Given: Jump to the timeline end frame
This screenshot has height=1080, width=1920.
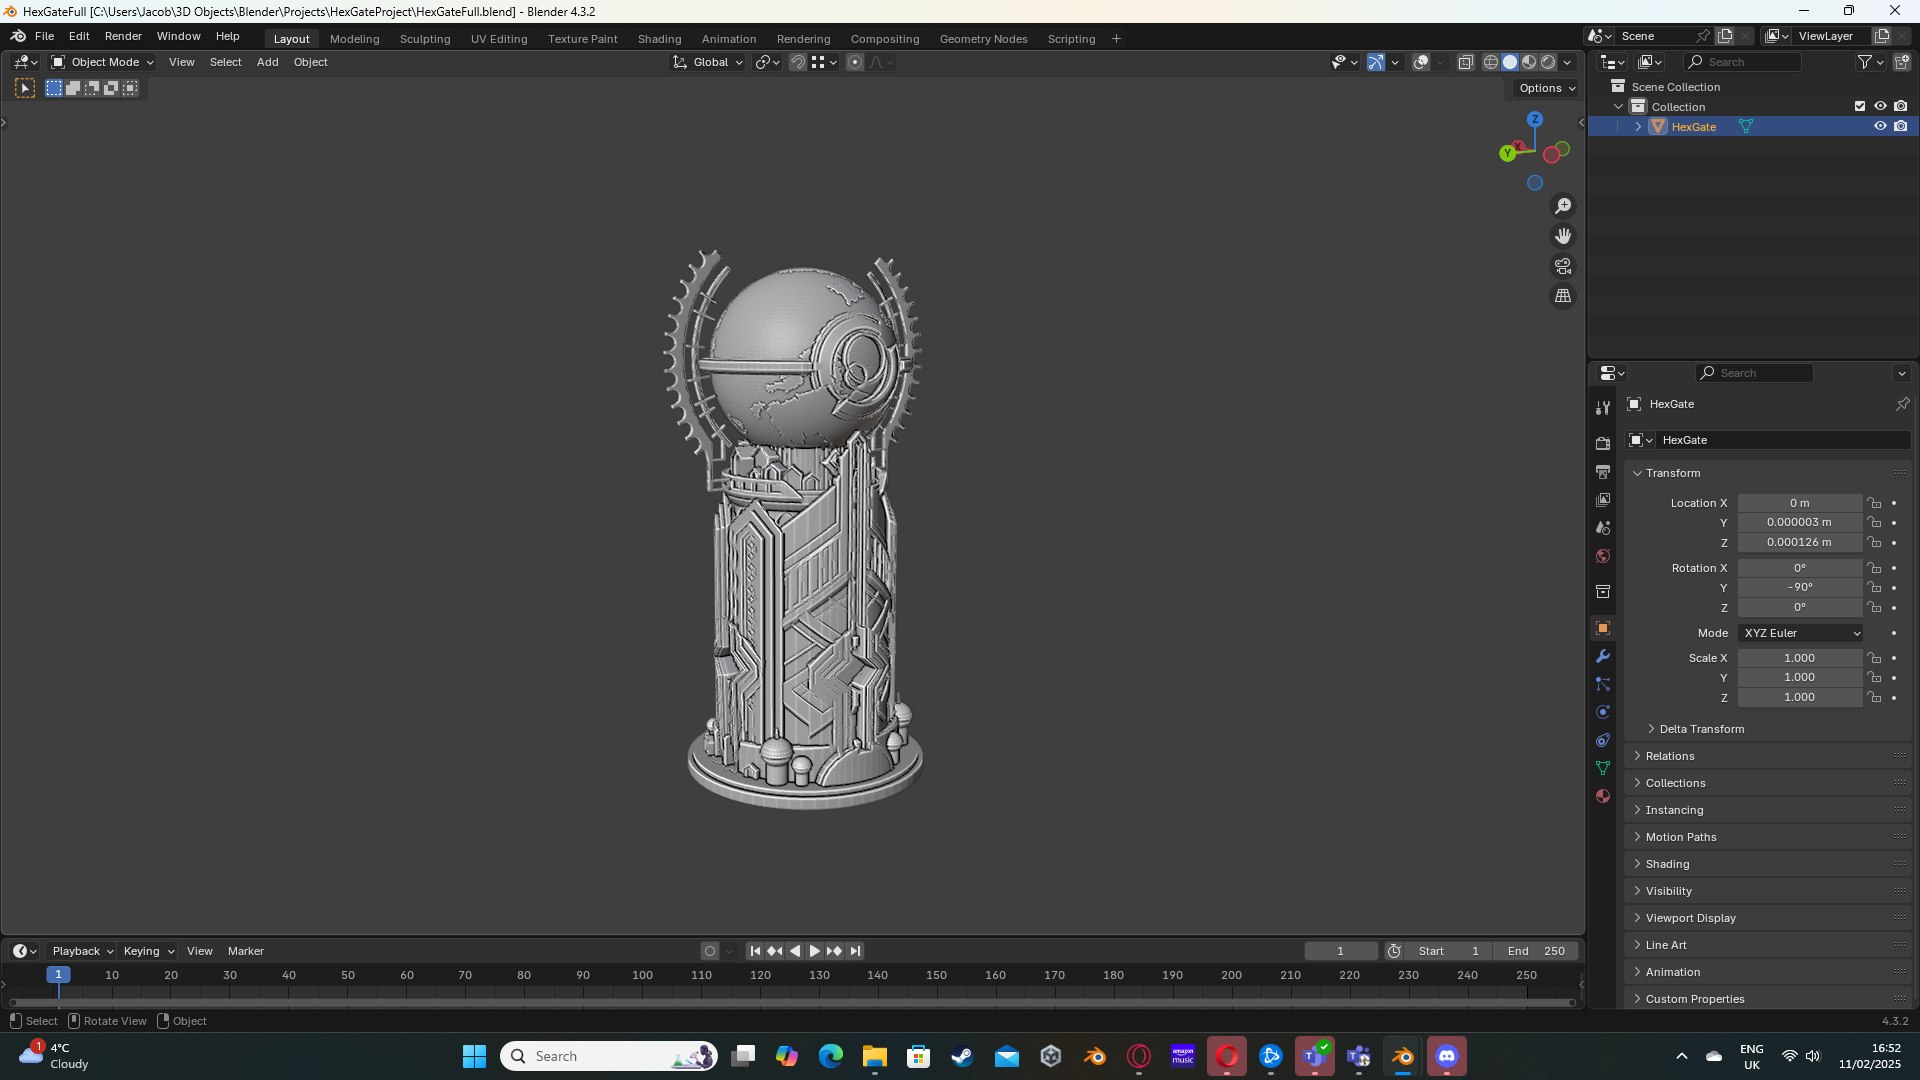Looking at the screenshot, I should coord(855,951).
